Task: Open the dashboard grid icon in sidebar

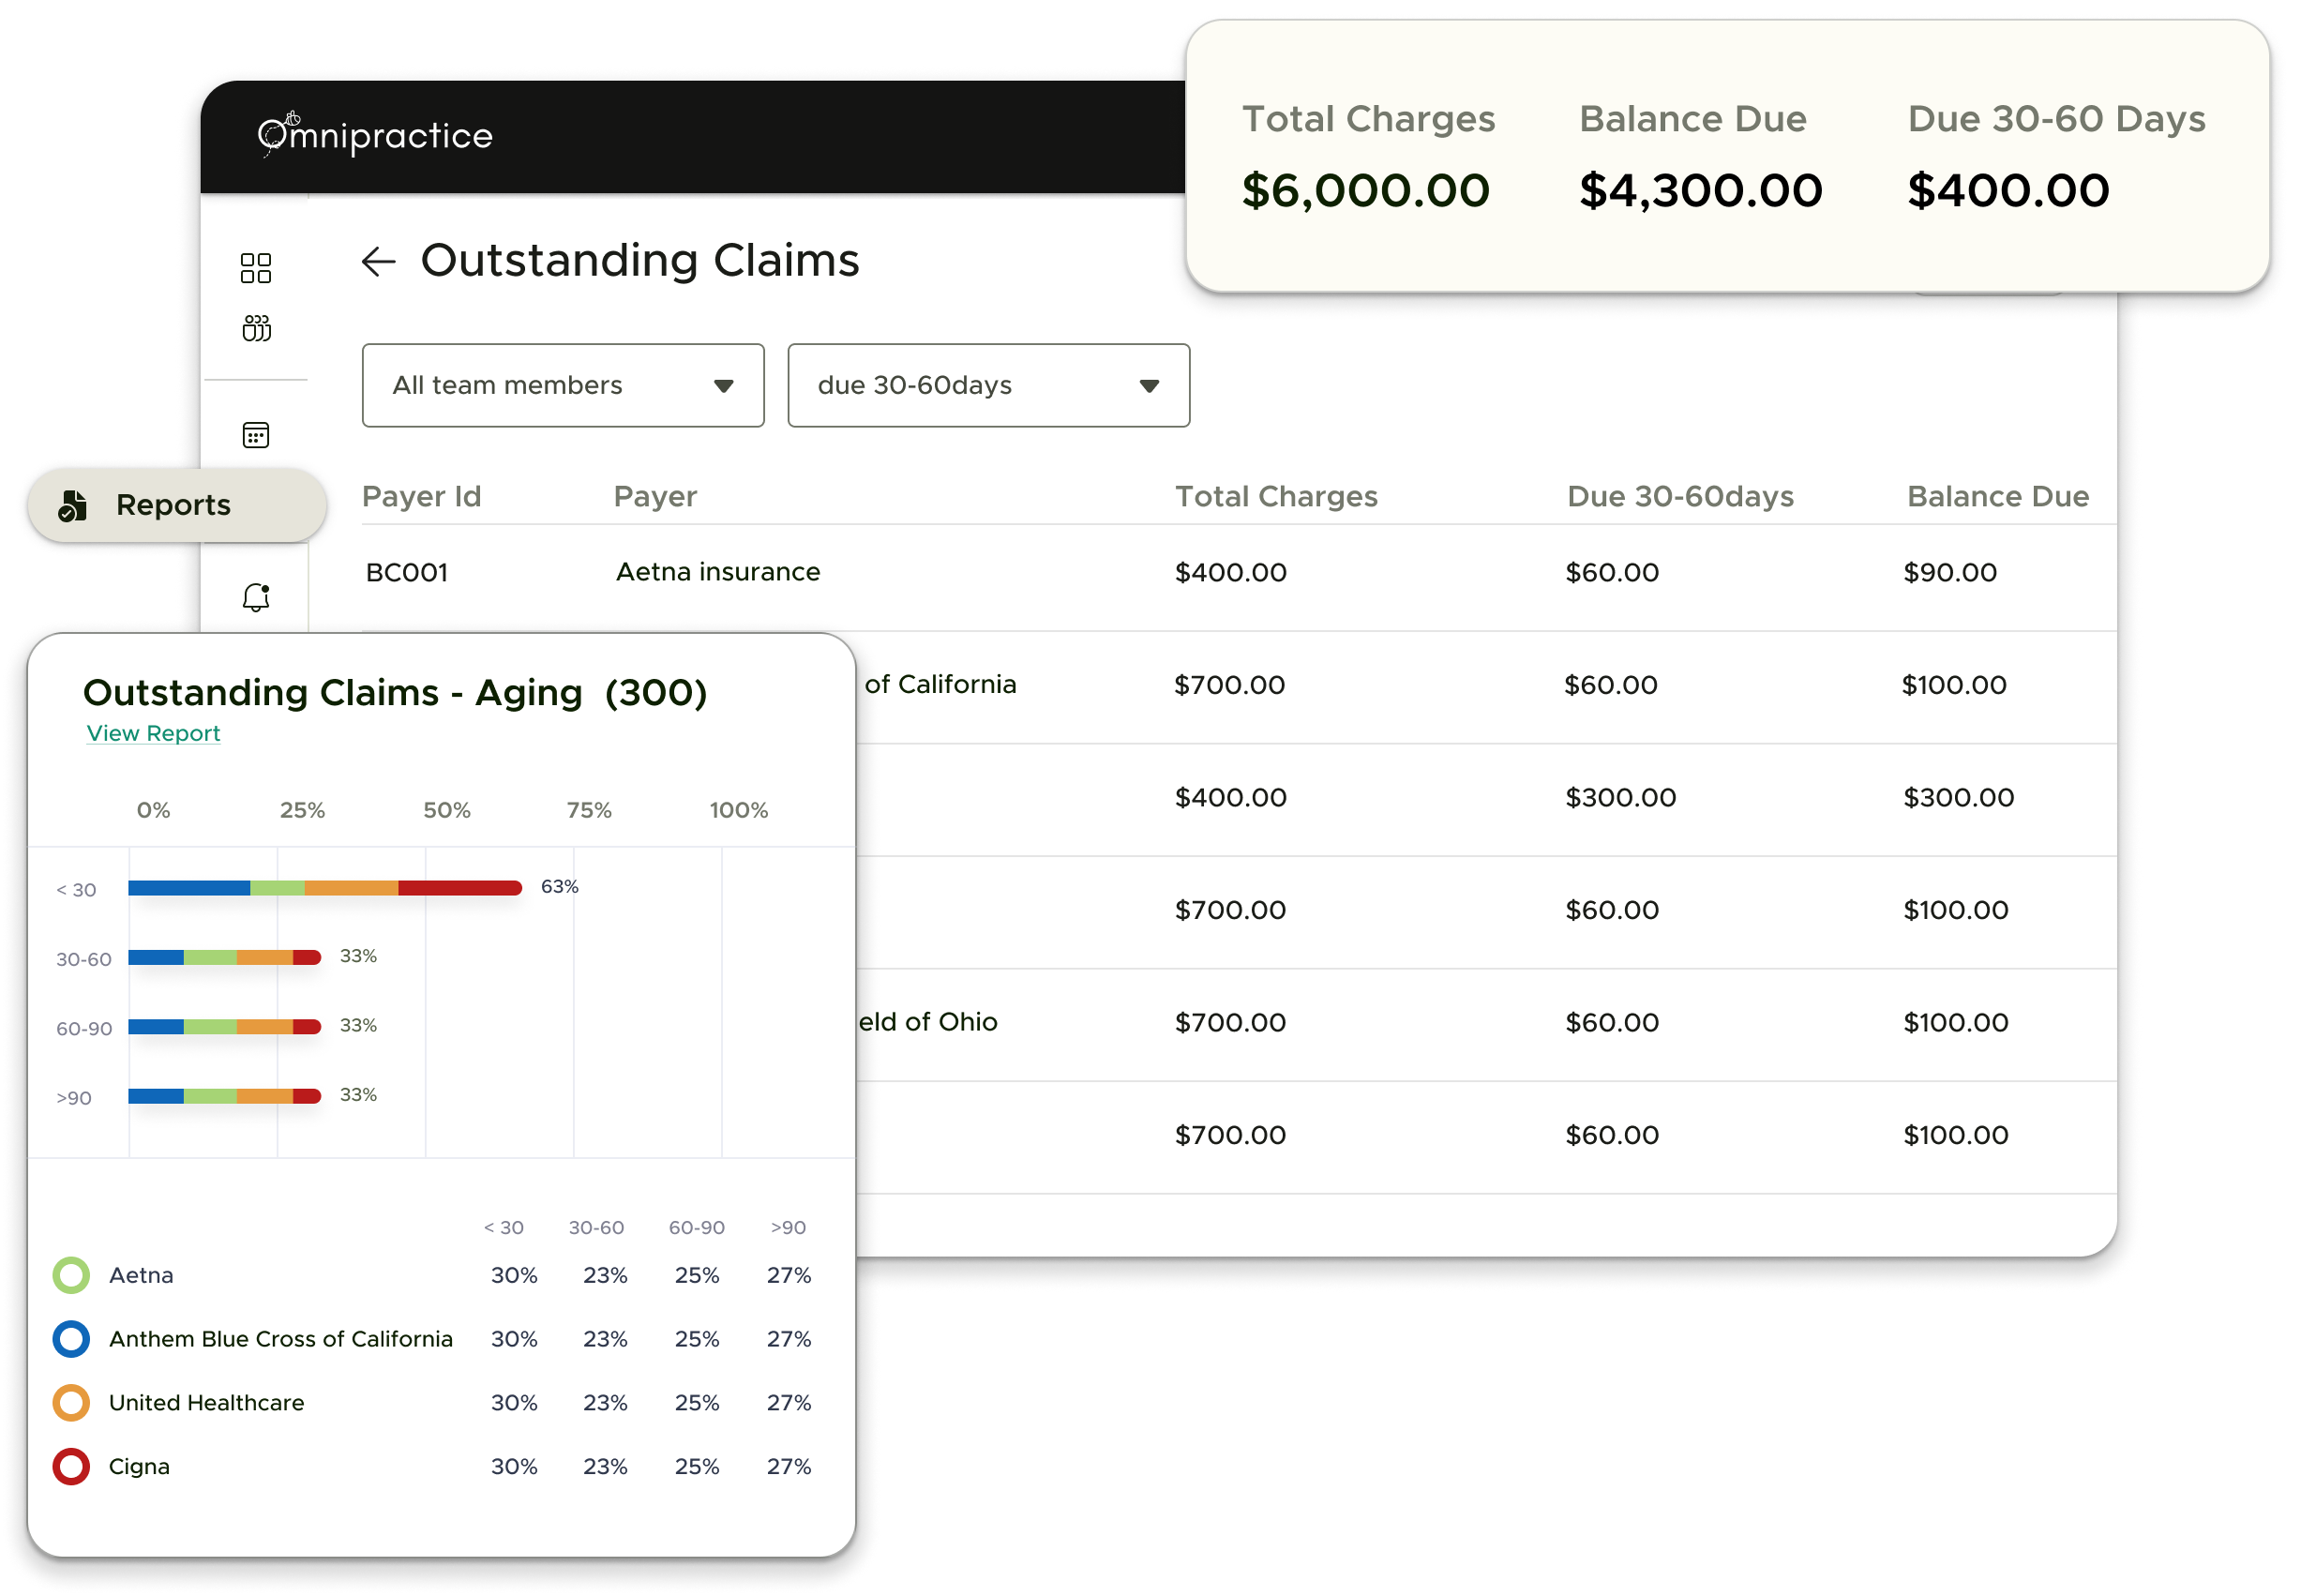Action: coord(256,268)
